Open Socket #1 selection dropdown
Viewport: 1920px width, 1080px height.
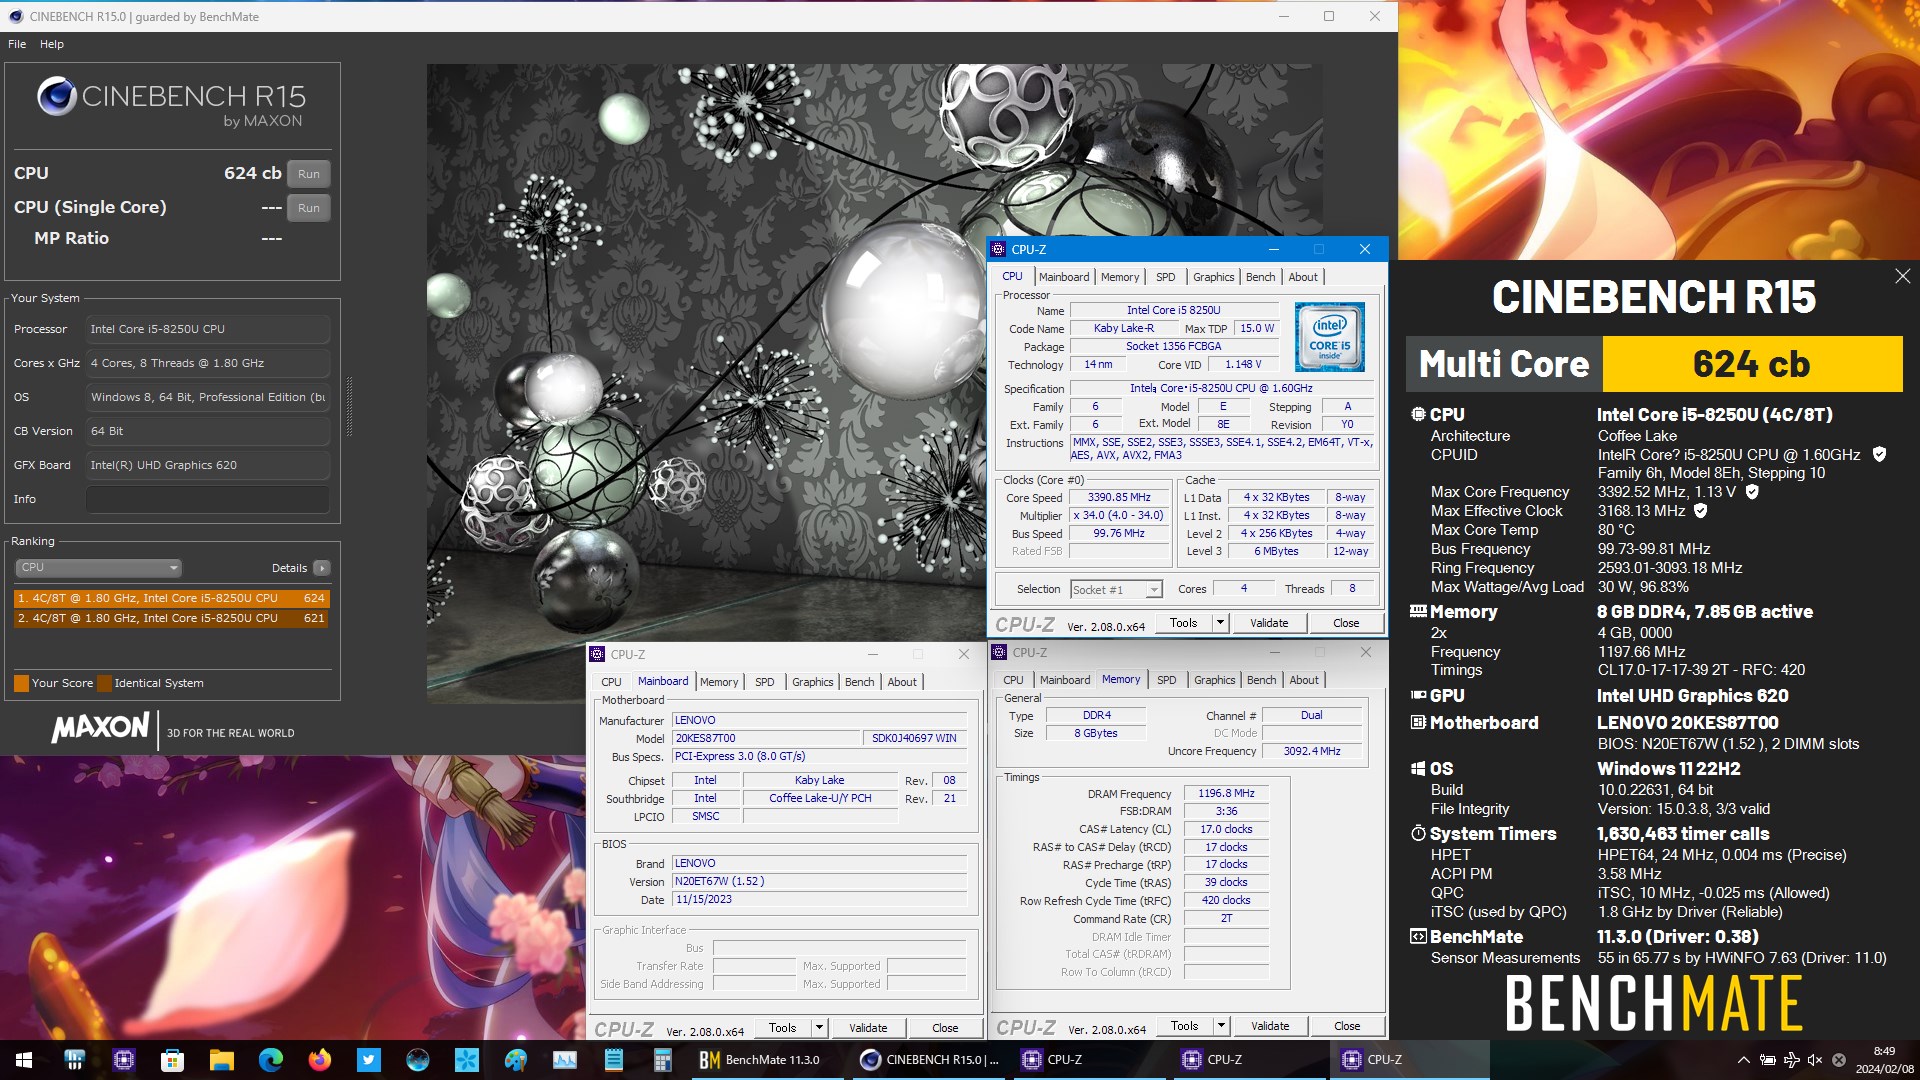[1116, 590]
